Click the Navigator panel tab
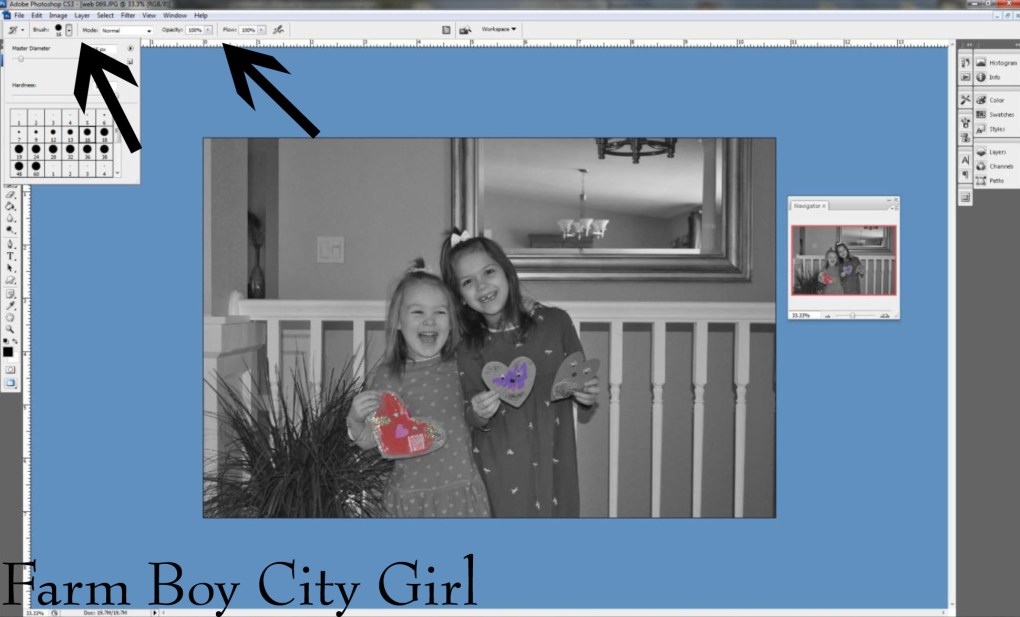This screenshot has width=1020, height=617. (806, 206)
